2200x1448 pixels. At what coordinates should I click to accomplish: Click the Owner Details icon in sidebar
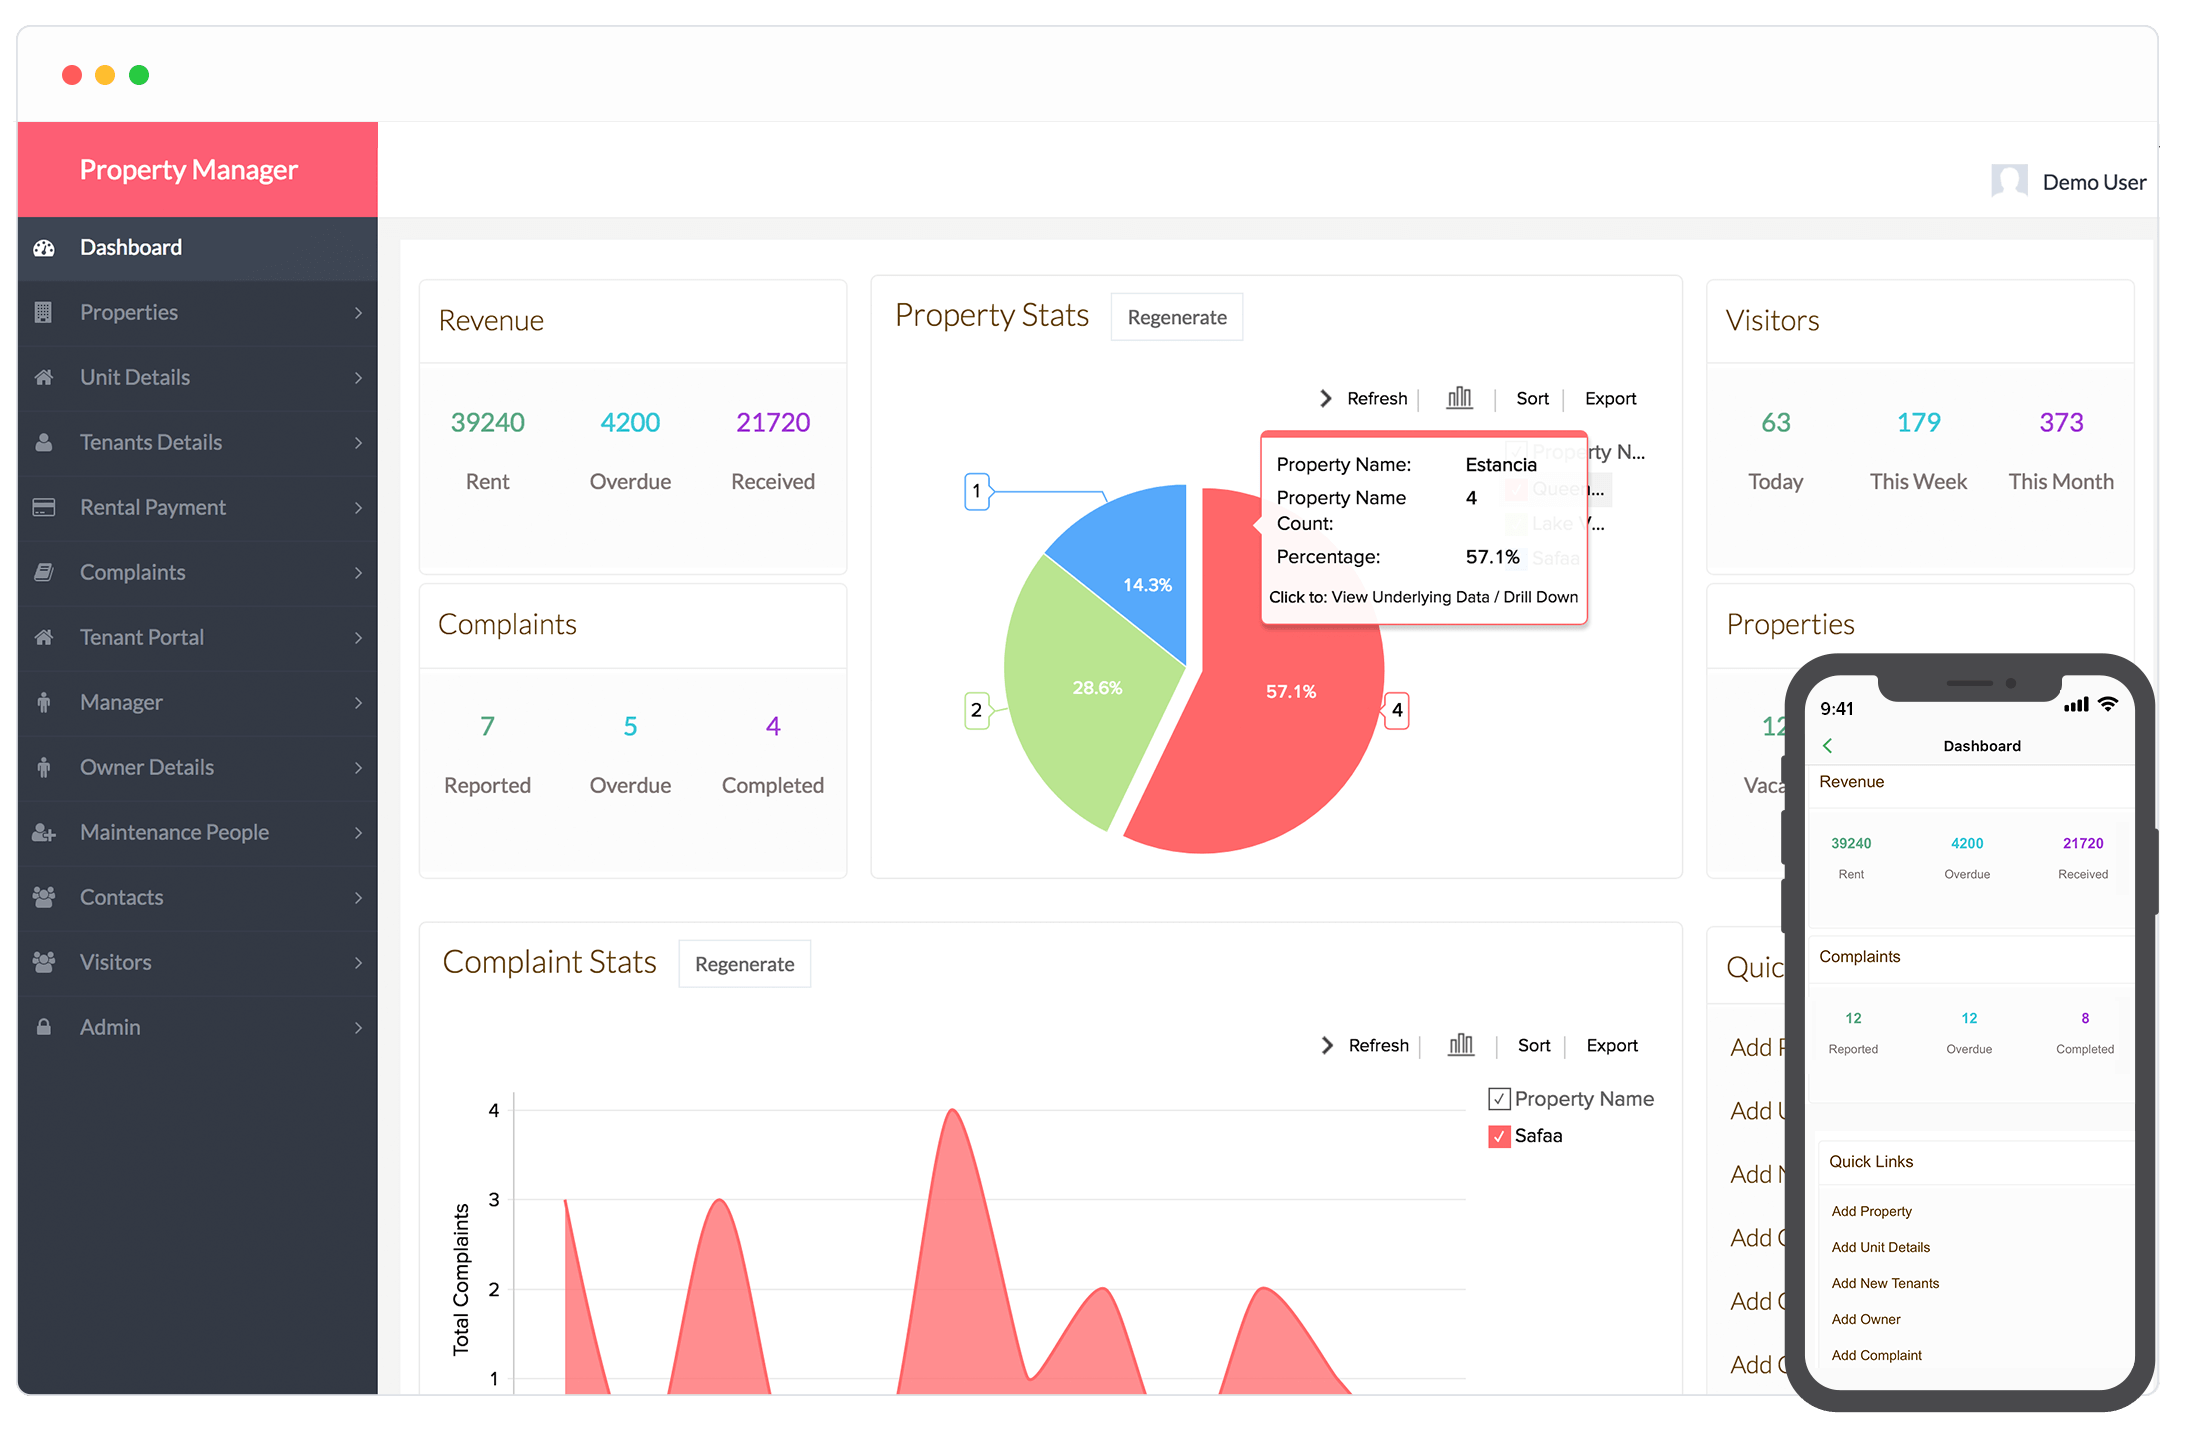[x=44, y=768]
